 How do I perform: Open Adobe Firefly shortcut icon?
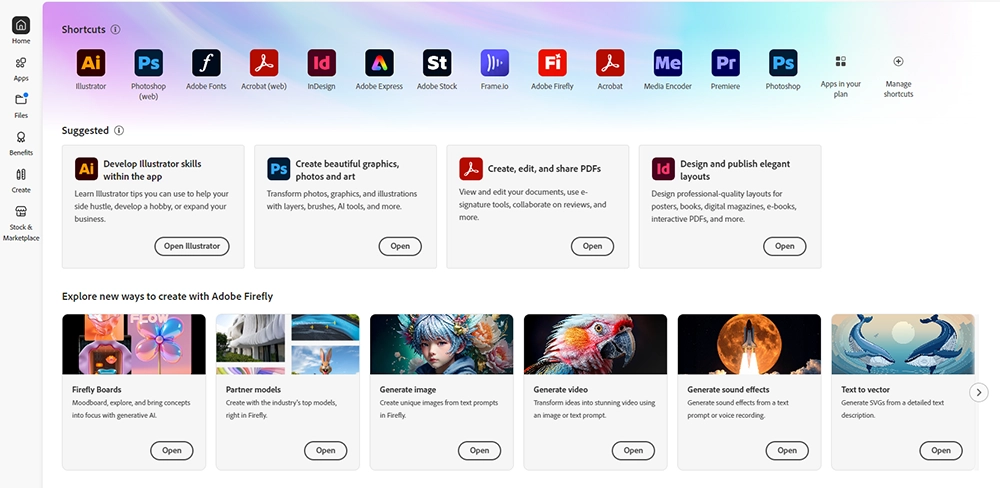(552, 63)
